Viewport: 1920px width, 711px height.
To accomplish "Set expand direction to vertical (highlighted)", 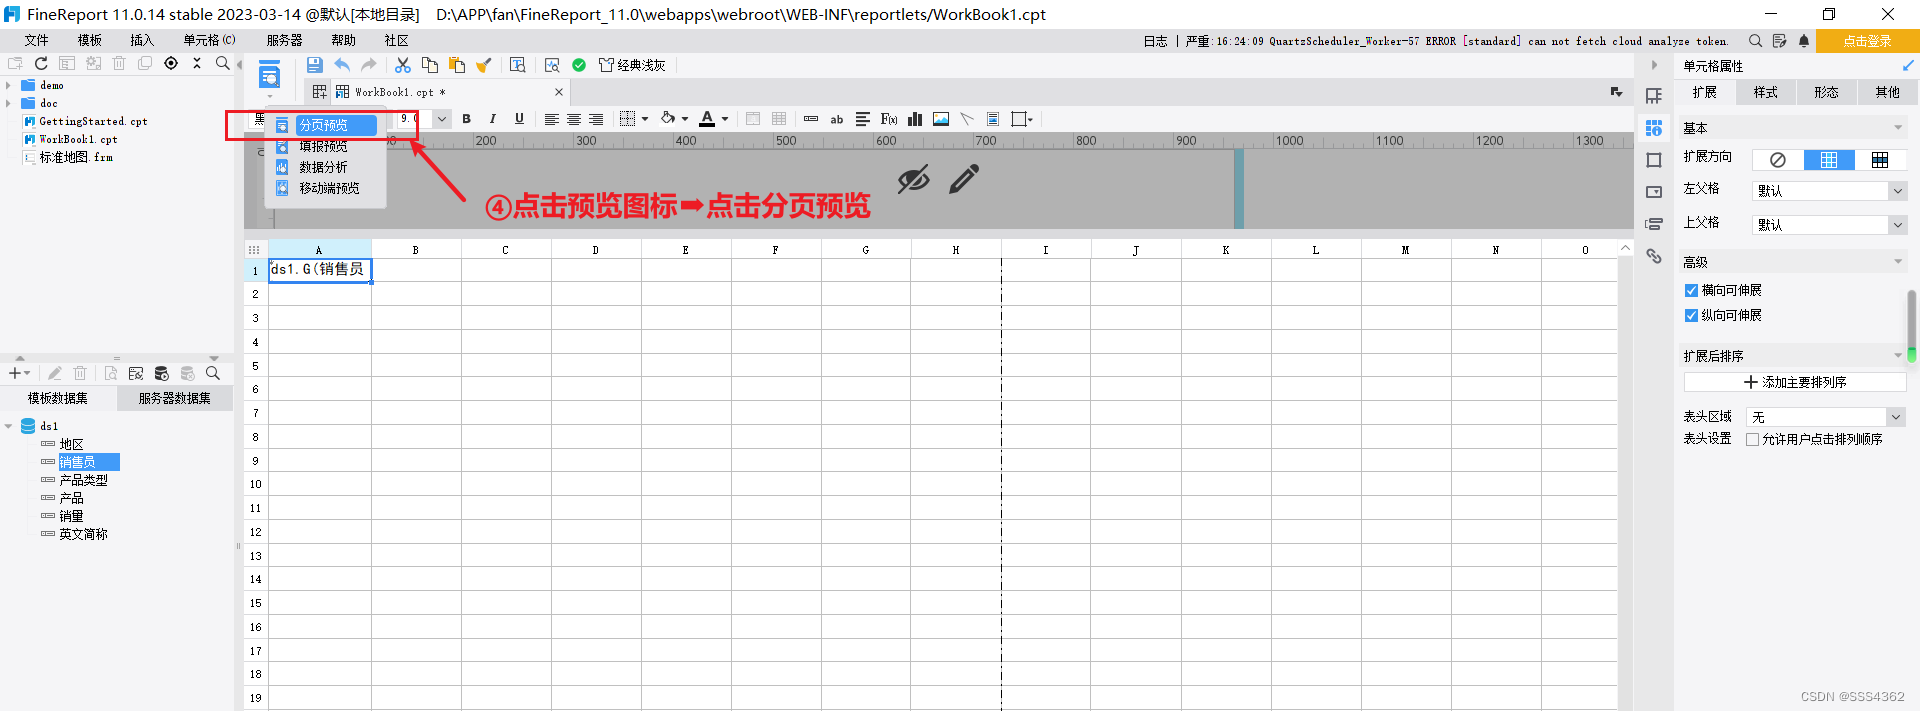I will (x=1829, y=160).
